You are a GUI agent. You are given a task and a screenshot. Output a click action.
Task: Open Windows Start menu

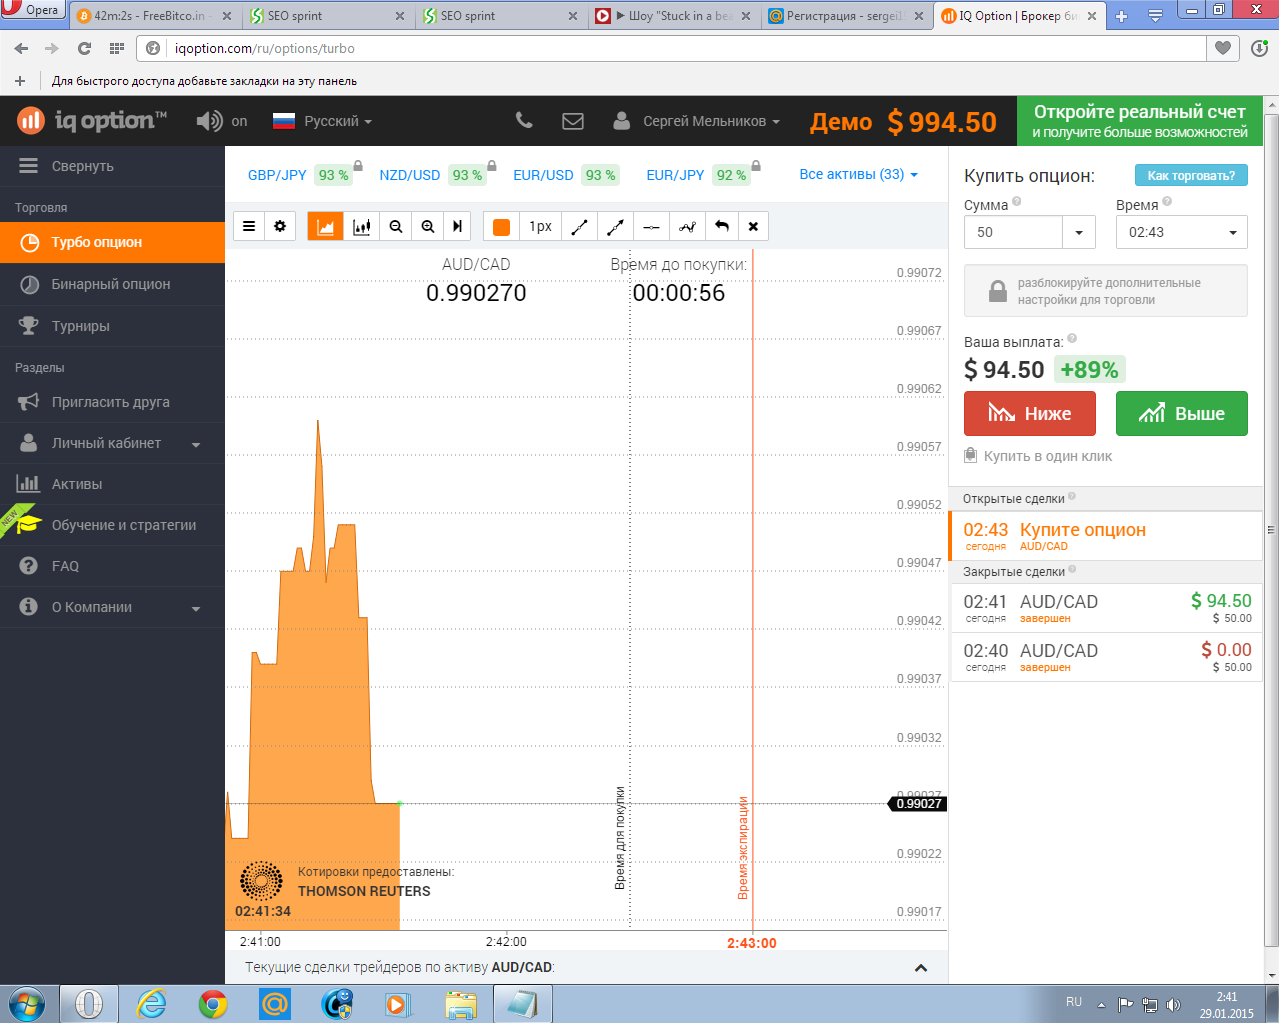[26, 1003]
